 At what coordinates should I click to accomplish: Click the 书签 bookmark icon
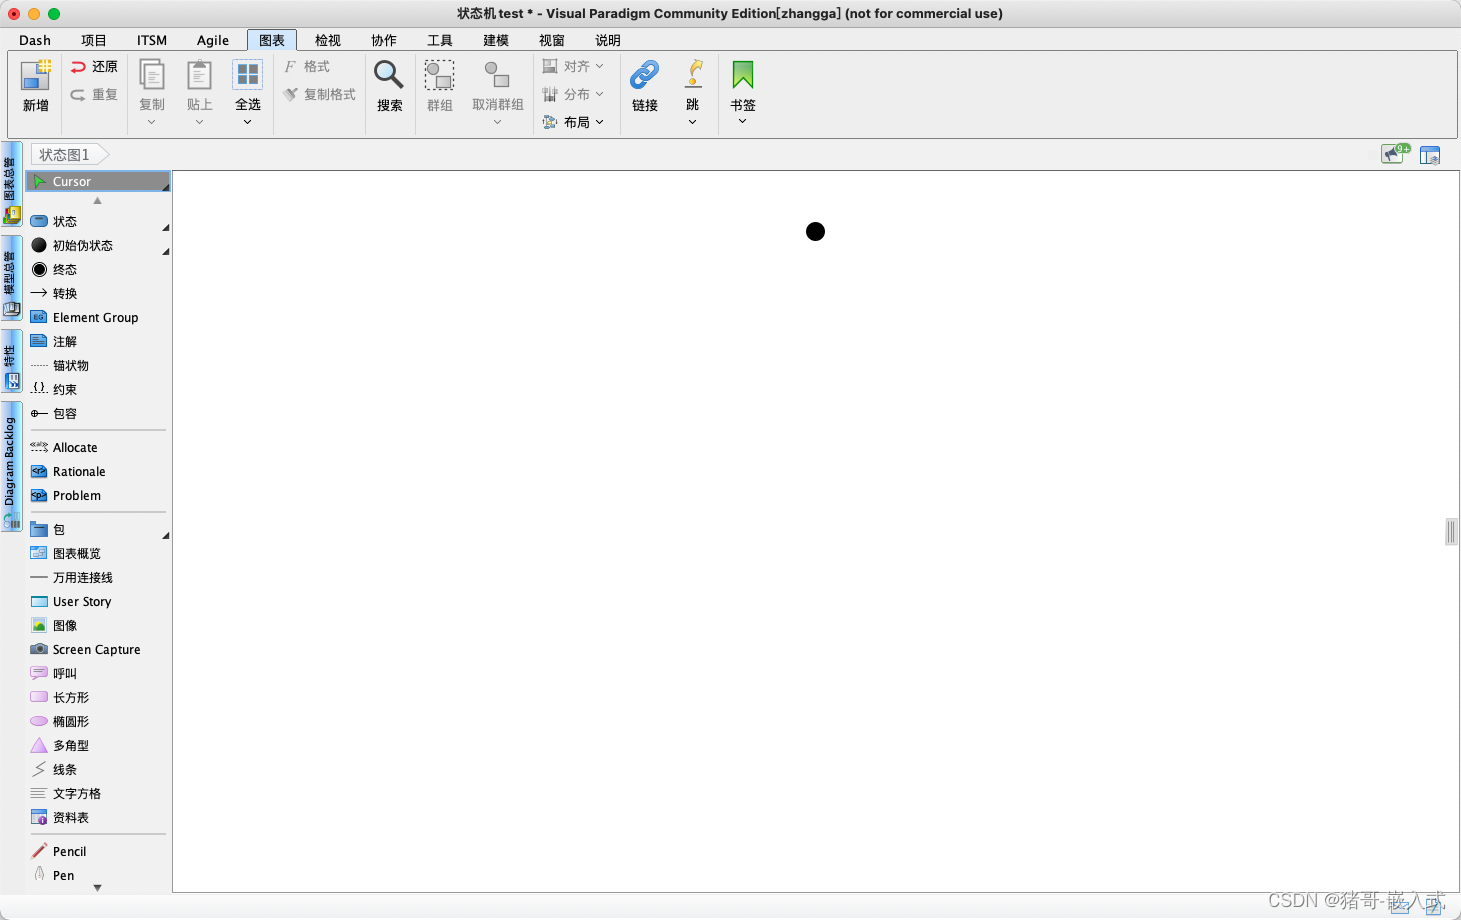[742, 76]
